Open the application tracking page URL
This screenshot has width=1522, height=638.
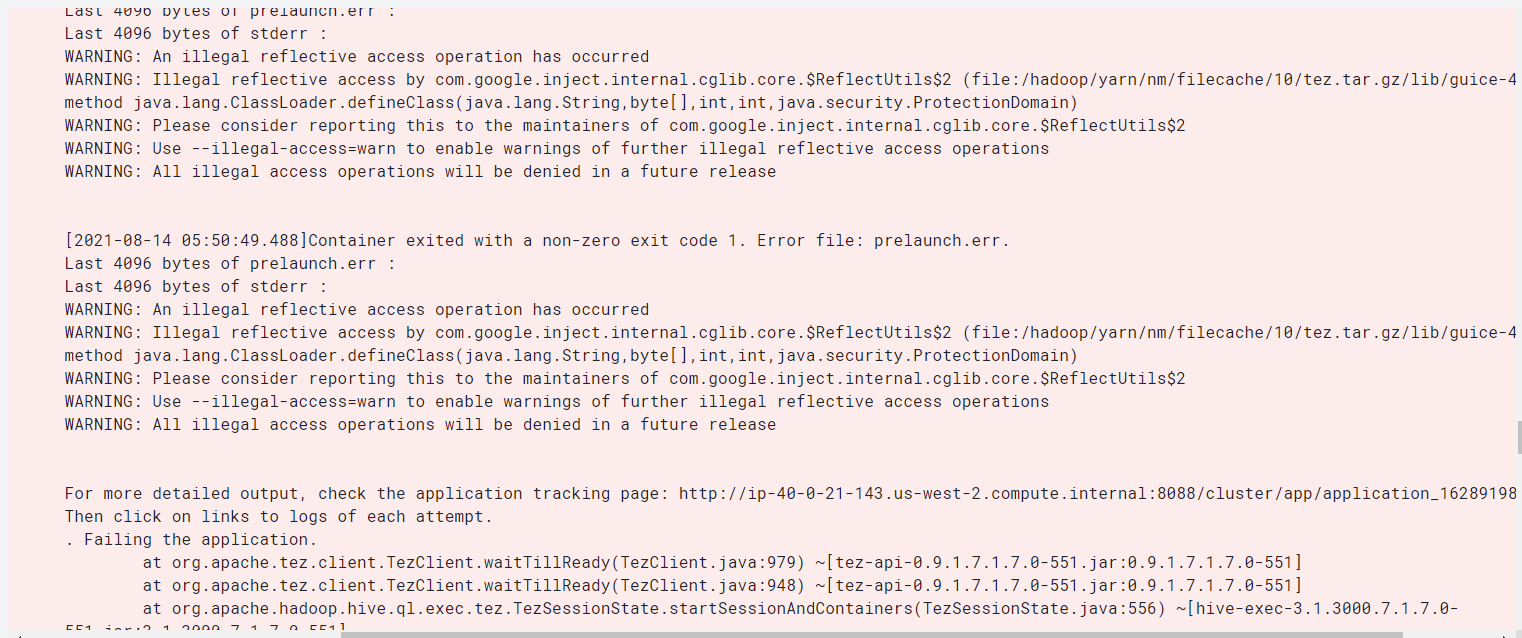[1098, 493]
